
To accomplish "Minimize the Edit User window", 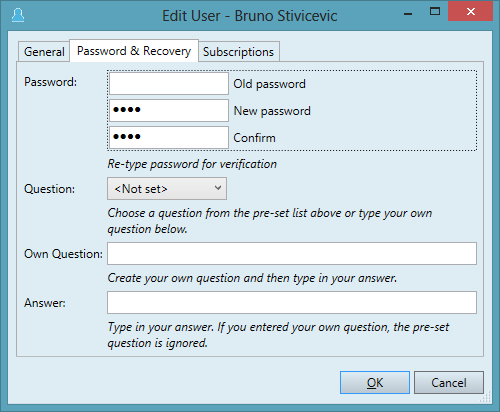I will (x=408, y=13).
